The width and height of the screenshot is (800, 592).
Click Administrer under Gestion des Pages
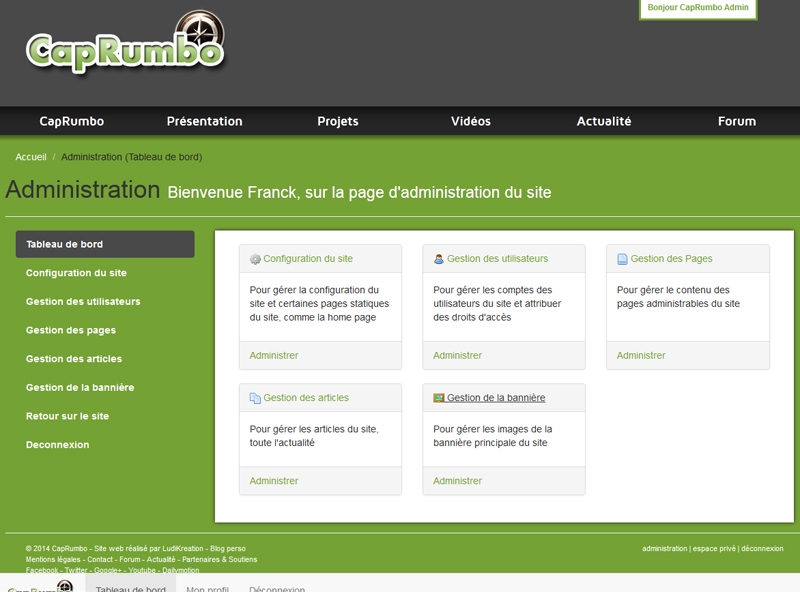(x=641, y=356)
